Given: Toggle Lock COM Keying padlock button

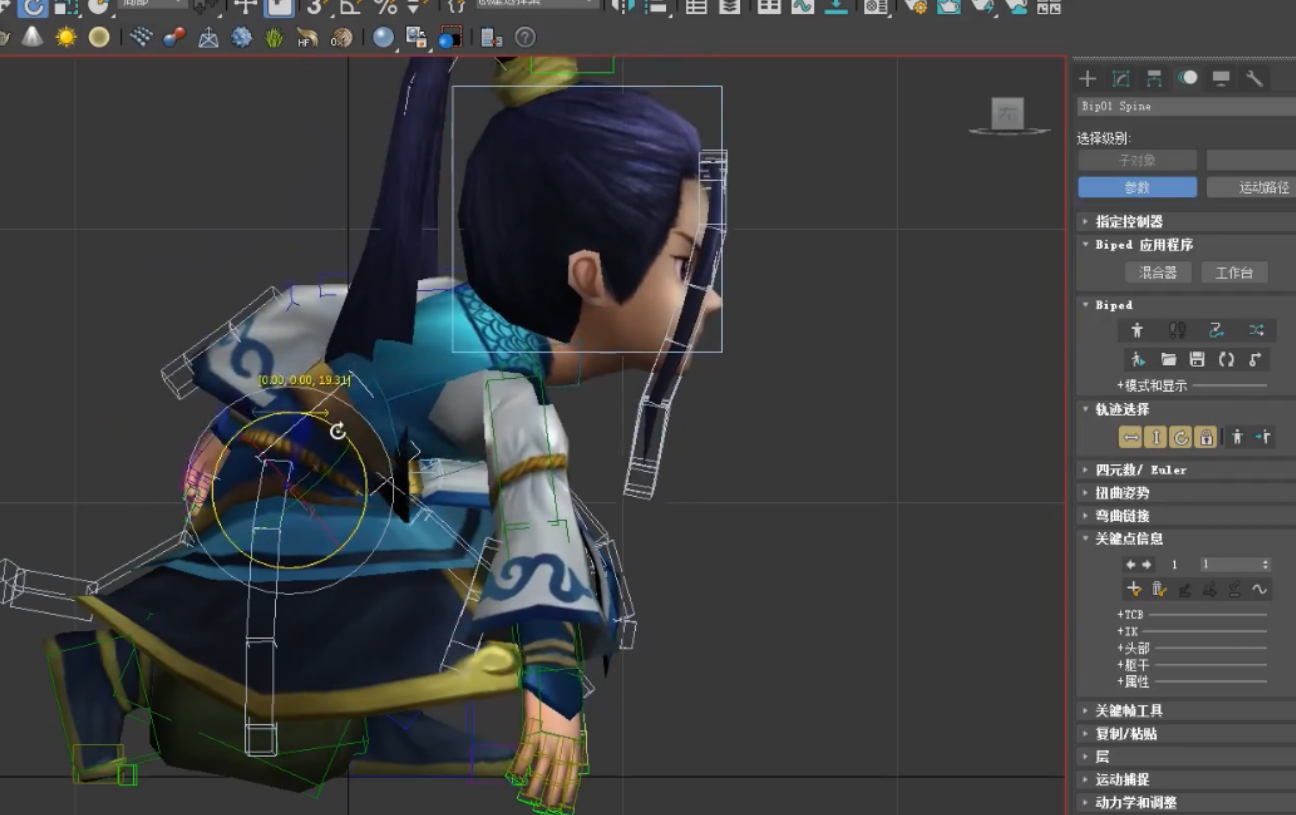Looking at the screenshot, I should pos(1206,437).
